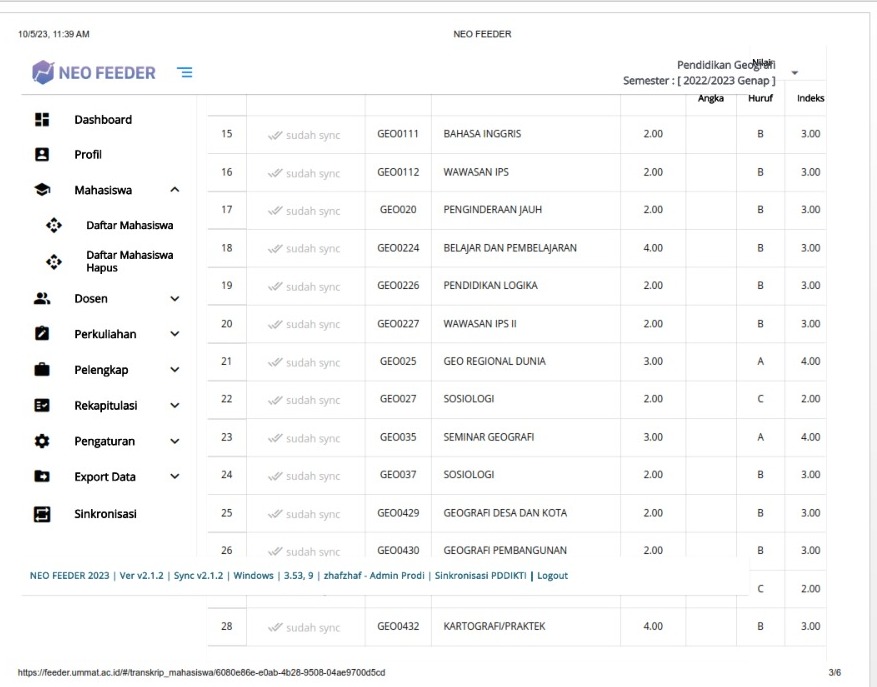Toggle the hamburger sidebar menu
The height and width of the screenshot is (687, 877).
pyautogui.click(x=185, y=72)
